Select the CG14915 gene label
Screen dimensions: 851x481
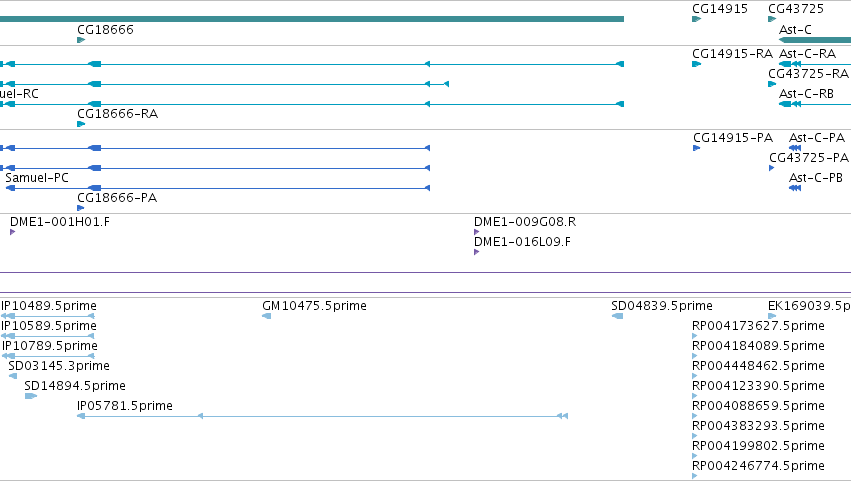tap(720, 9)
